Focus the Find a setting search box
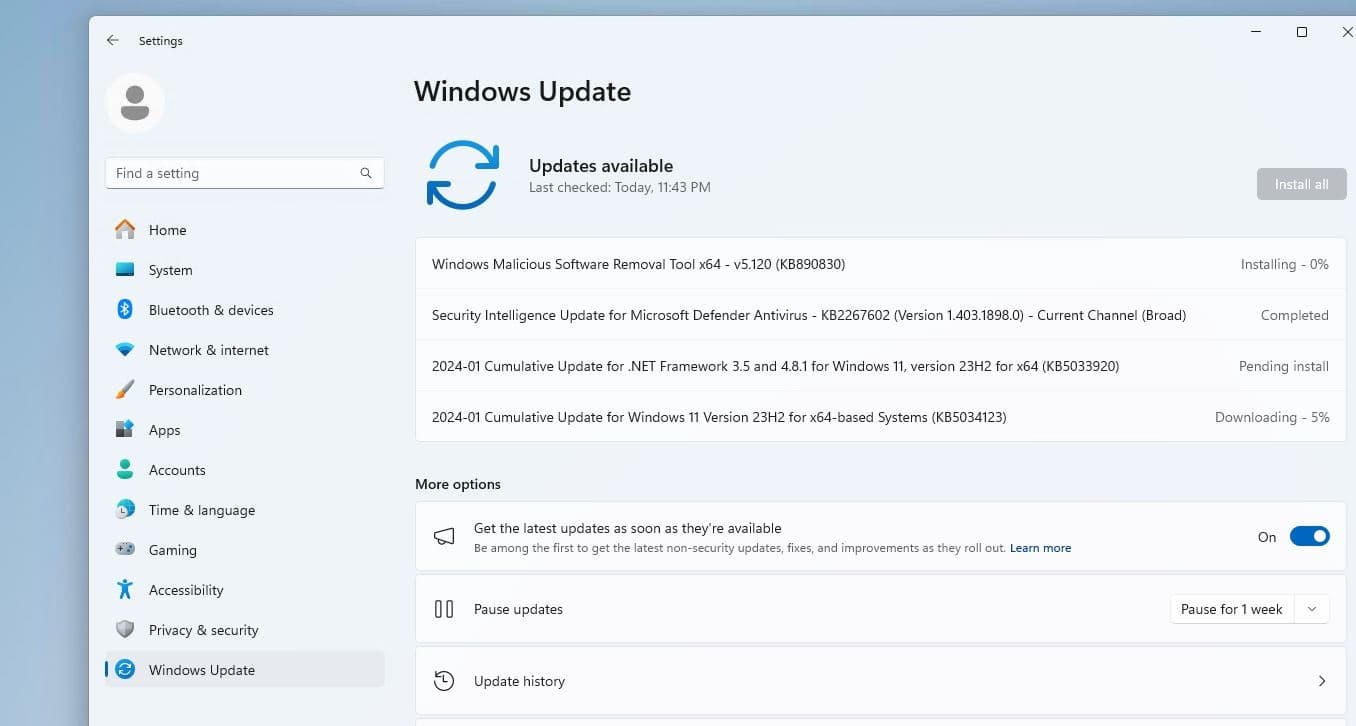This screenshot has width=1356, height=726. [245, 173]
